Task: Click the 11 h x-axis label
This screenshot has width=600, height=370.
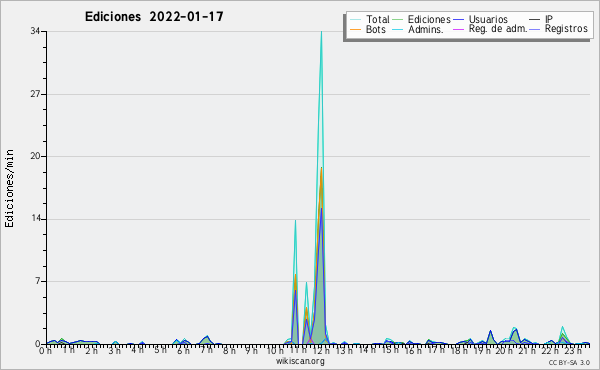Action: click(299, 350)
